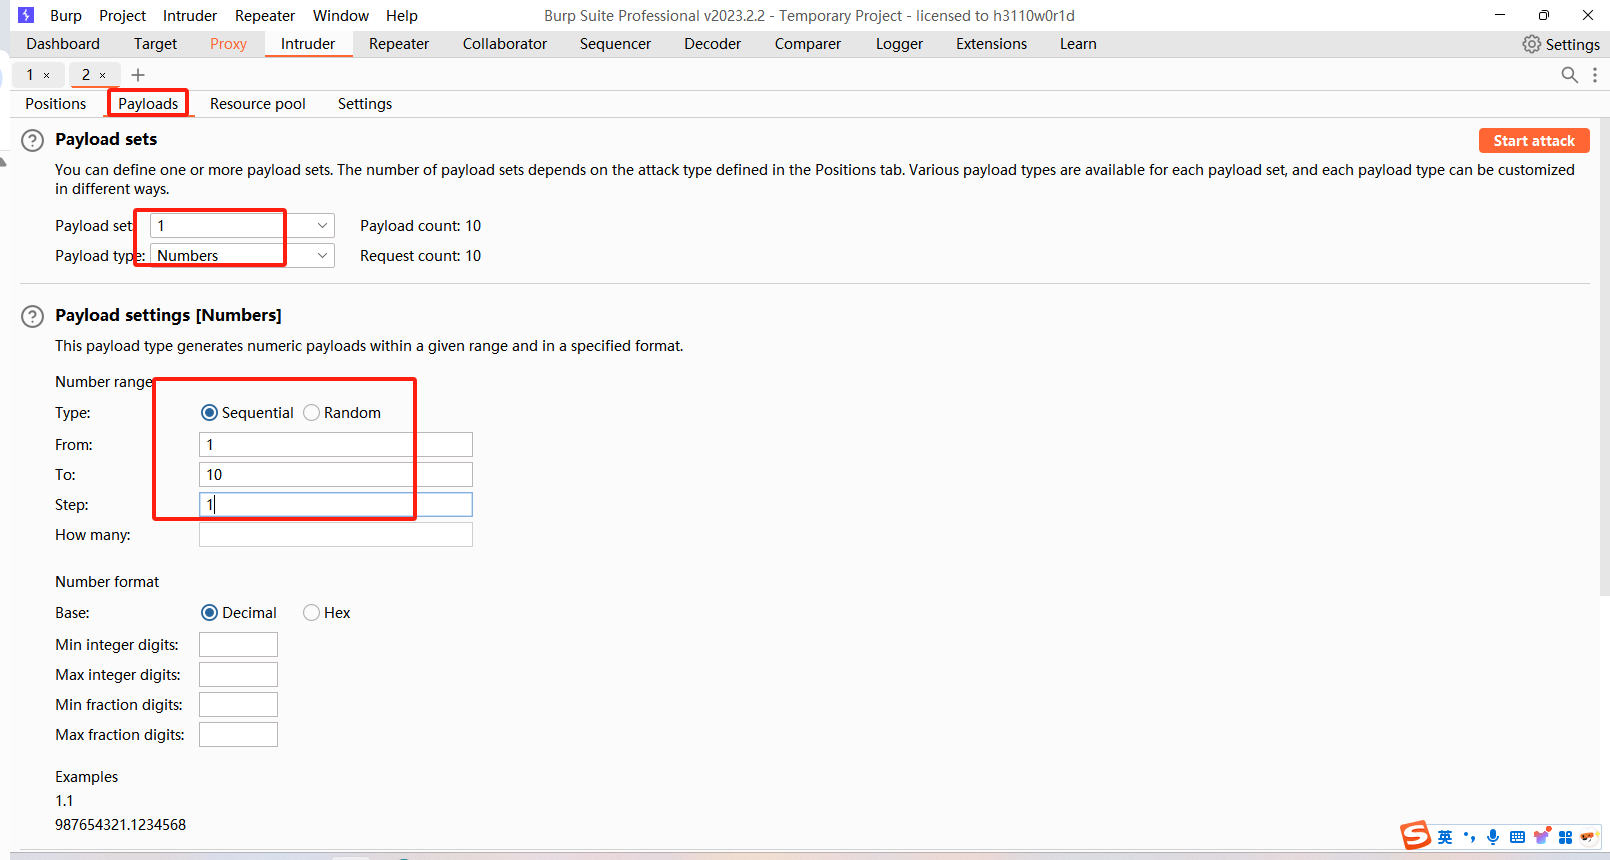The width and height of the screenshot is (1610, 860).
Task: Select Intruder attack tab 2
Action: (x=86, y=75)
